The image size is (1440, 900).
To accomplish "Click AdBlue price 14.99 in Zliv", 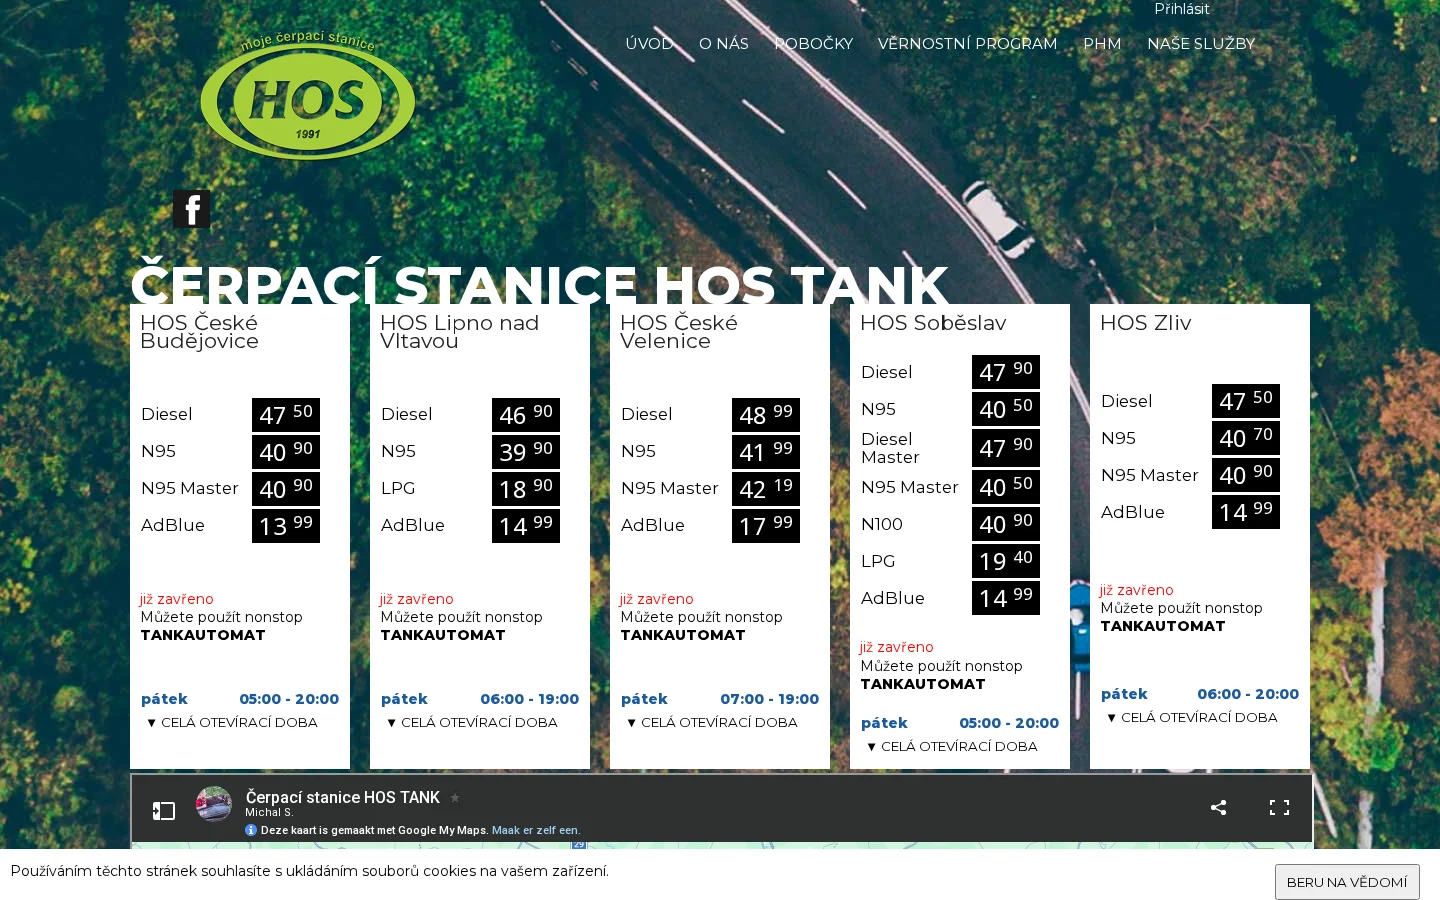I will click(x=1246, y=512).
